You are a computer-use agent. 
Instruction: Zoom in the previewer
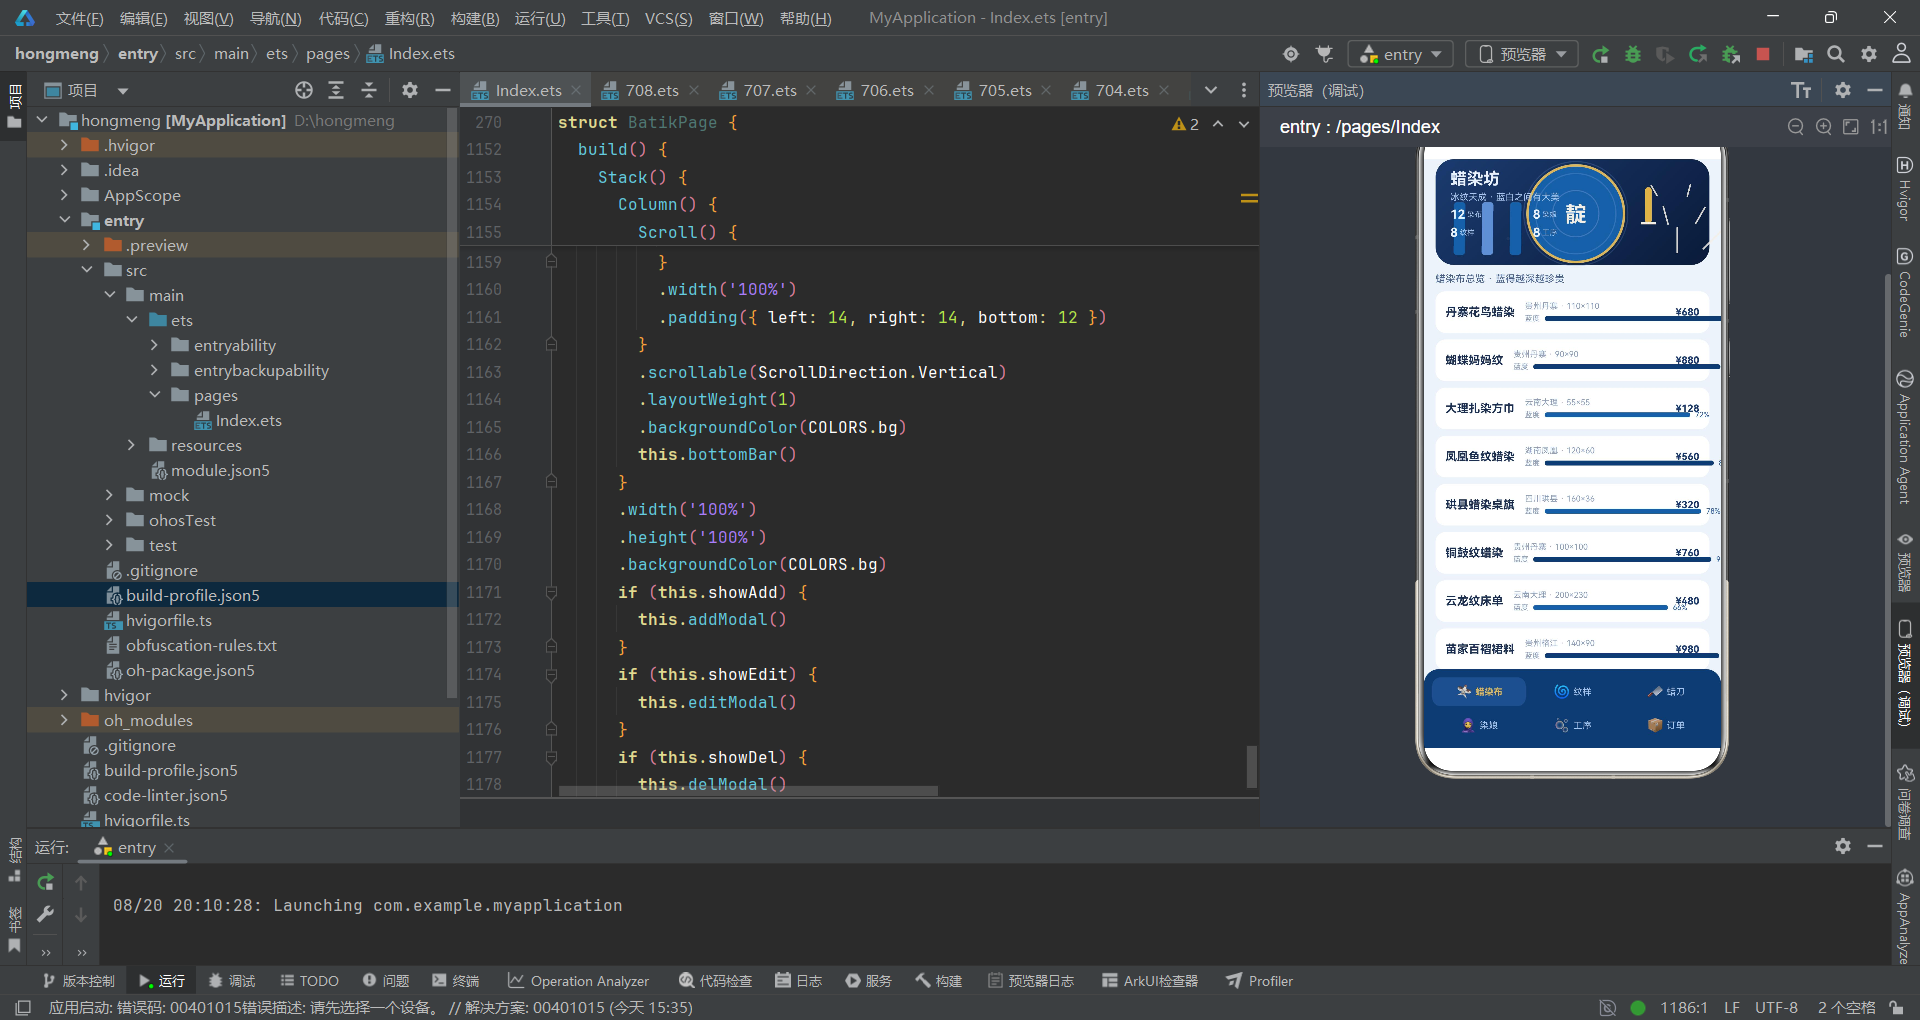point(1824,127)
